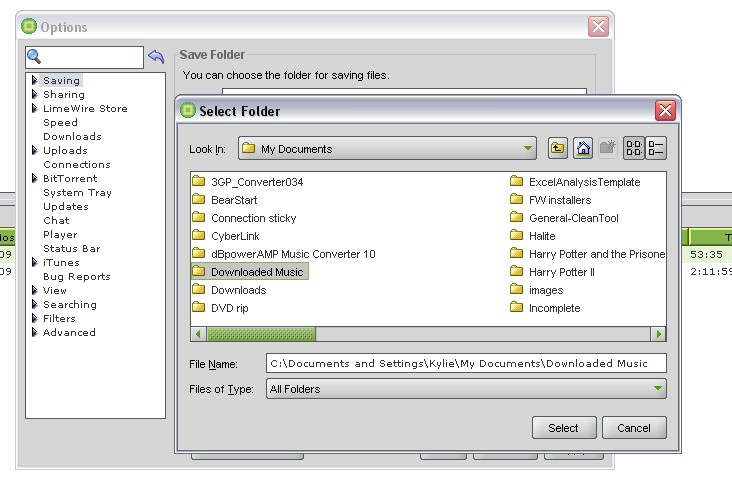Expand the BitTorrent tree node
This screenshot has height=485, width=732.
pyautogui.click(x=35, y=178)
